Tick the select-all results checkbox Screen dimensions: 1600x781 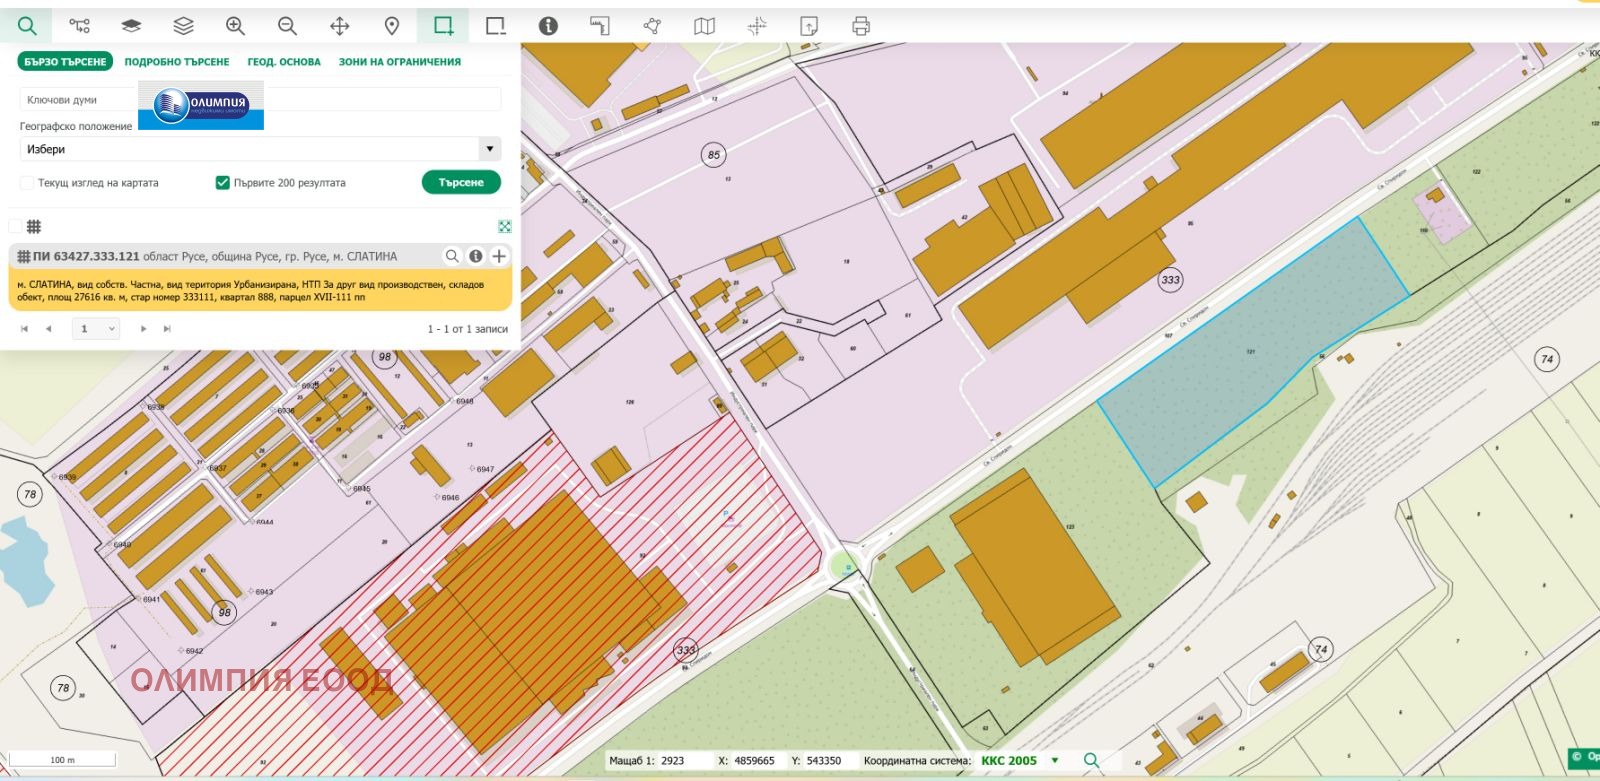pos(15,227)
